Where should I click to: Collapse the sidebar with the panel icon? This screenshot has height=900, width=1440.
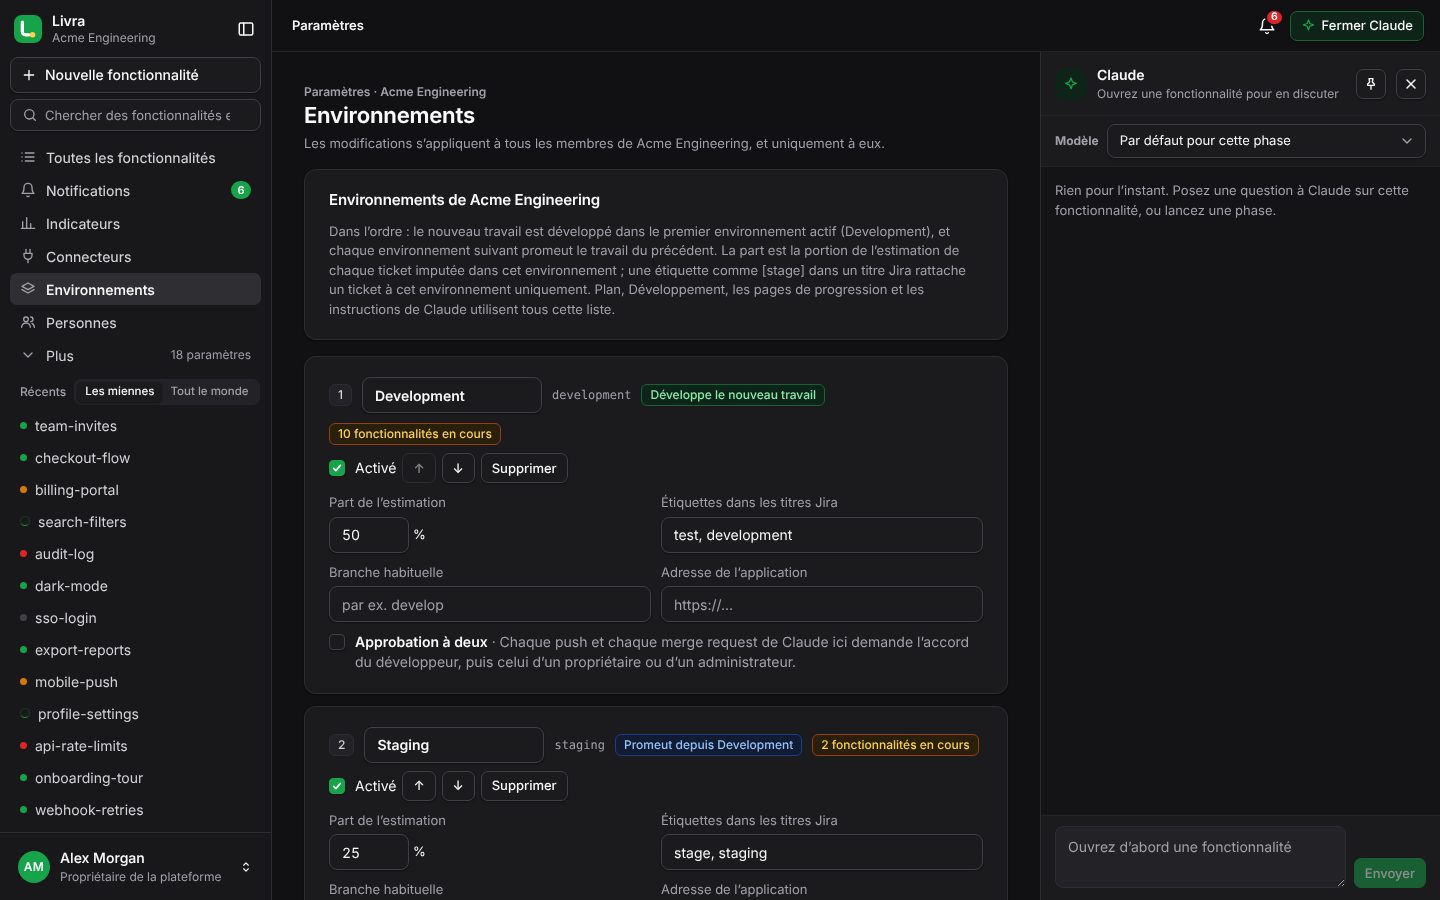246,29
